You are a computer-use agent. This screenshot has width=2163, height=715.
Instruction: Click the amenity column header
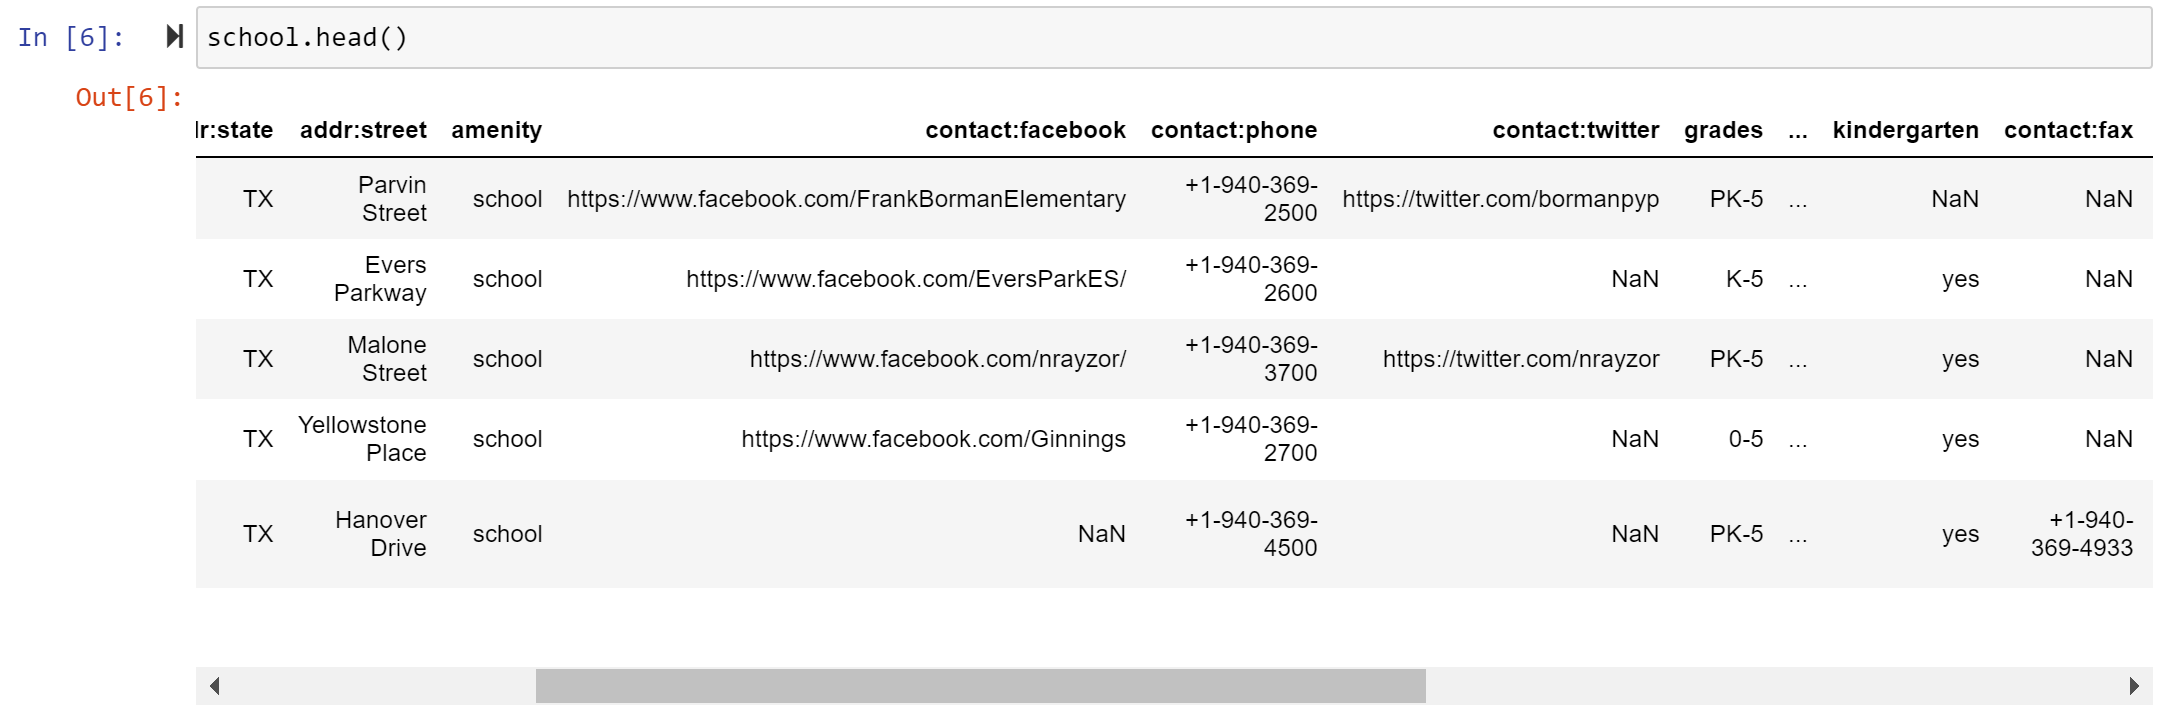click(496, 130)
